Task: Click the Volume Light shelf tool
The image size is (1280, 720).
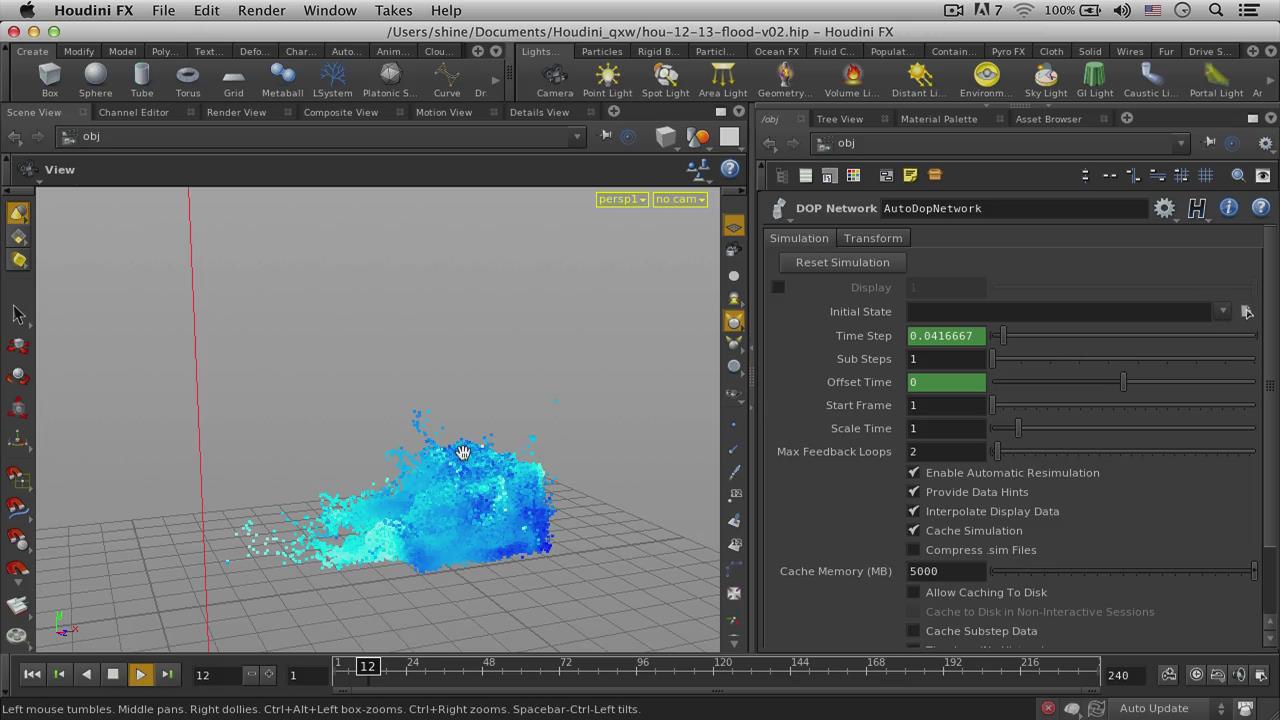Action: pos(851,79)
